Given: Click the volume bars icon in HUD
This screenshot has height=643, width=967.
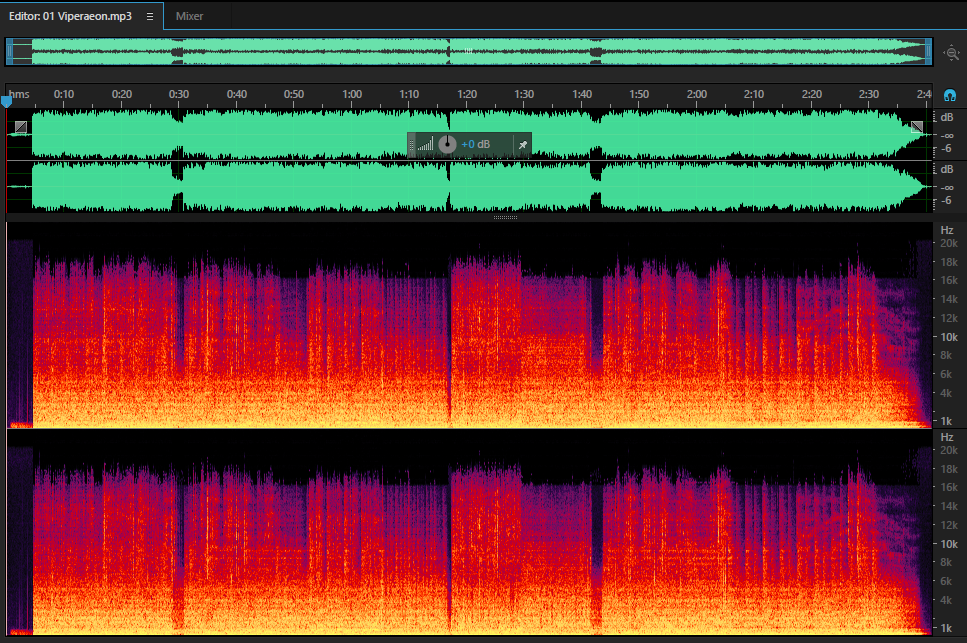Looking at the screenshot, I should pos(426,144).
